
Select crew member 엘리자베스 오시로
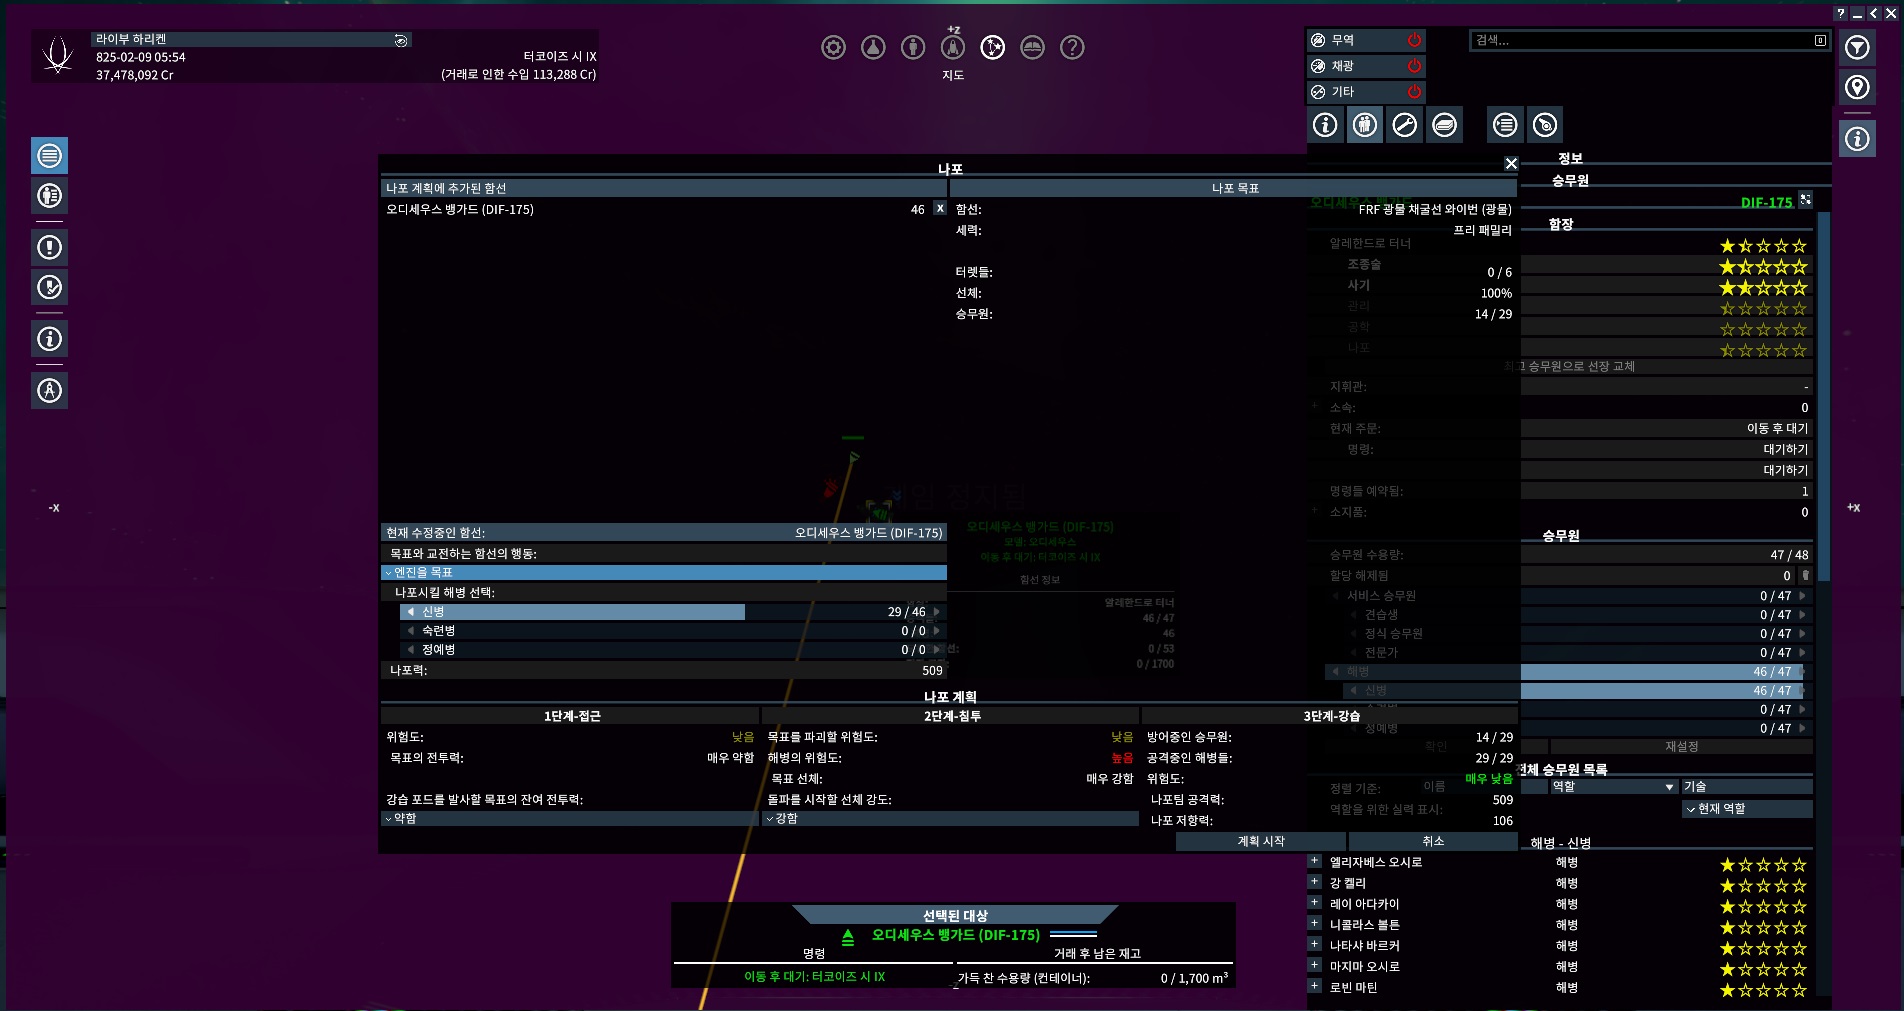[x=1375, y=862]
